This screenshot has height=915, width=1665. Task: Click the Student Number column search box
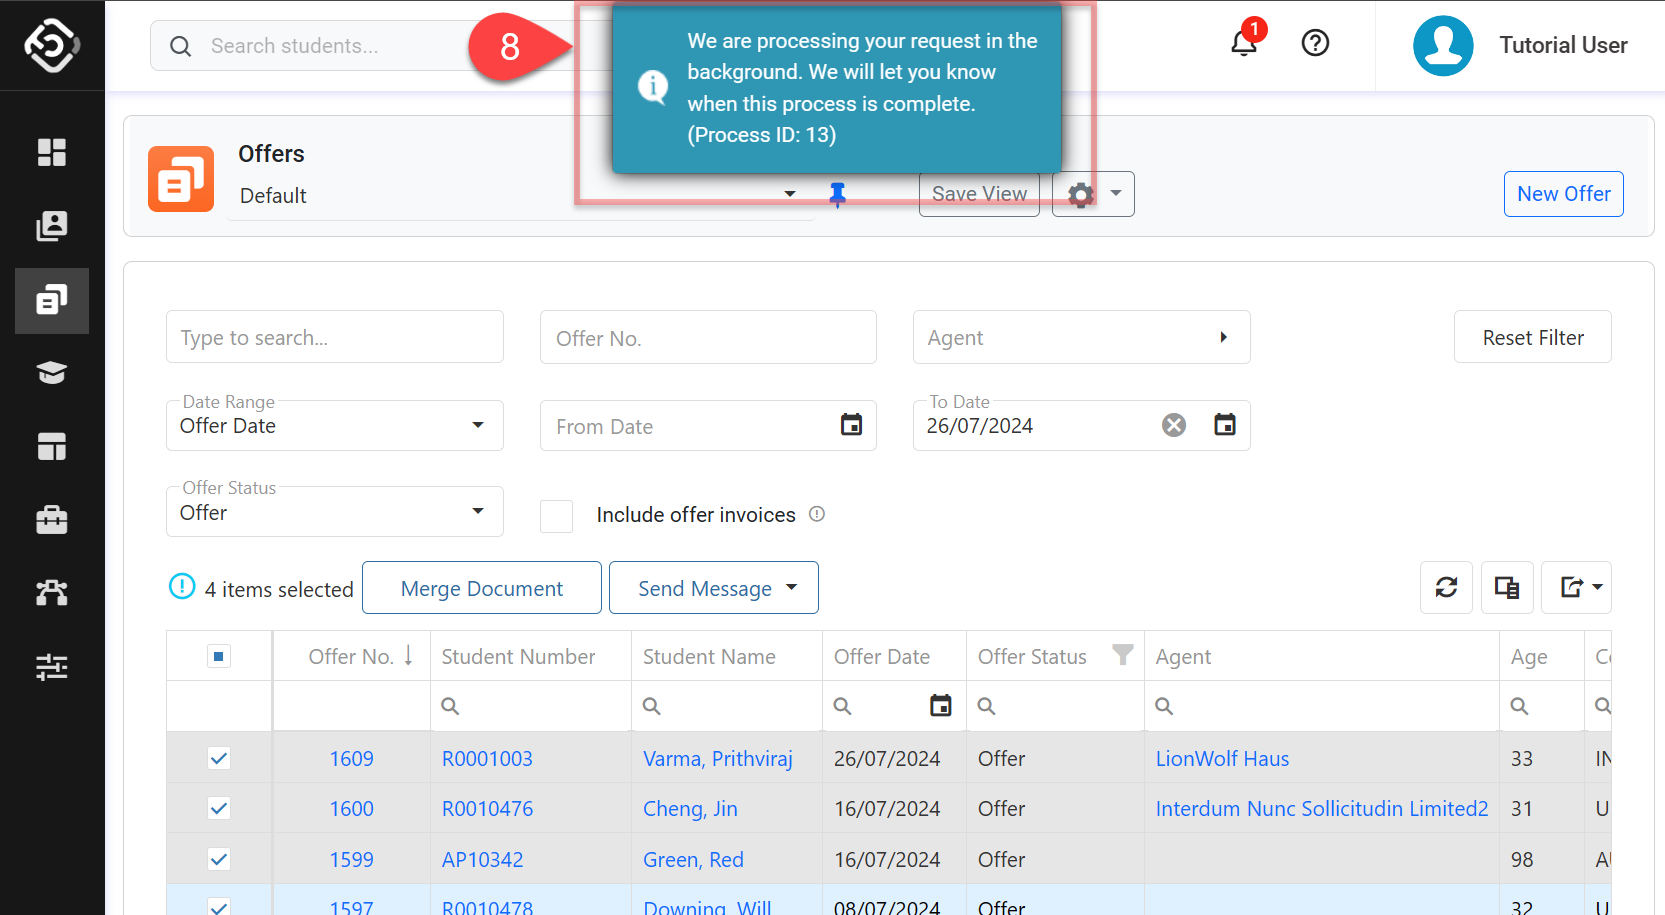(x=530, y=706)
